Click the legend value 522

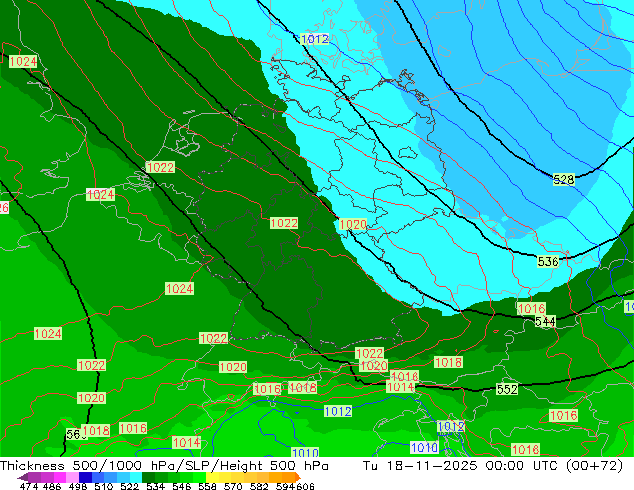[x=130, y=486]
